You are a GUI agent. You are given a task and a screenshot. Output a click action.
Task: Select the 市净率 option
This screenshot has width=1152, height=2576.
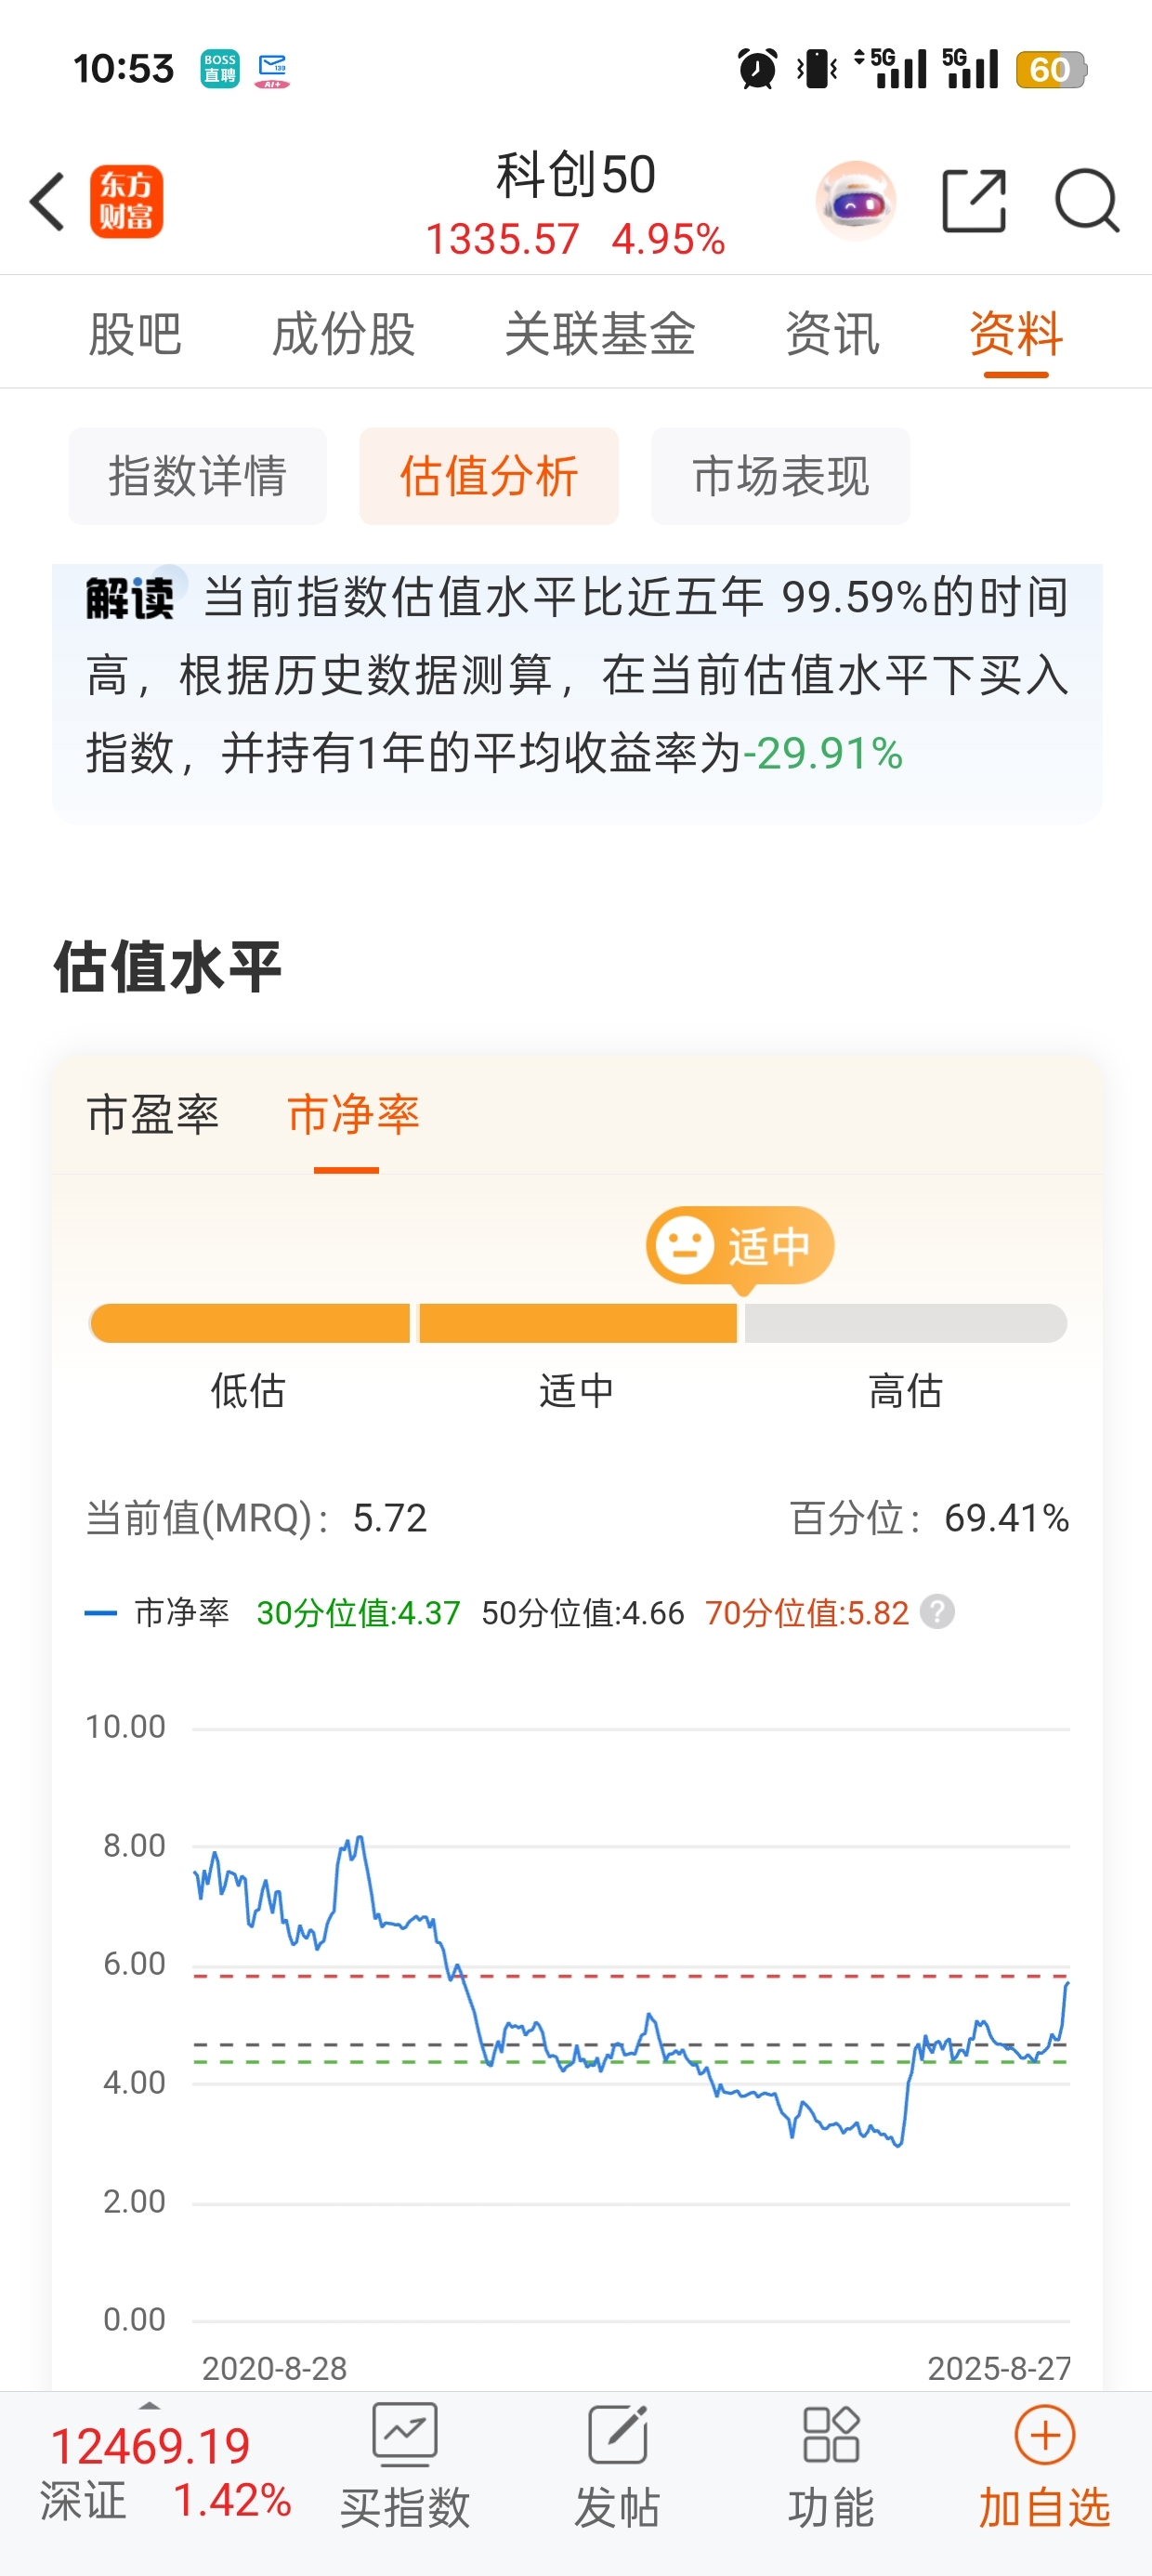353,1114
